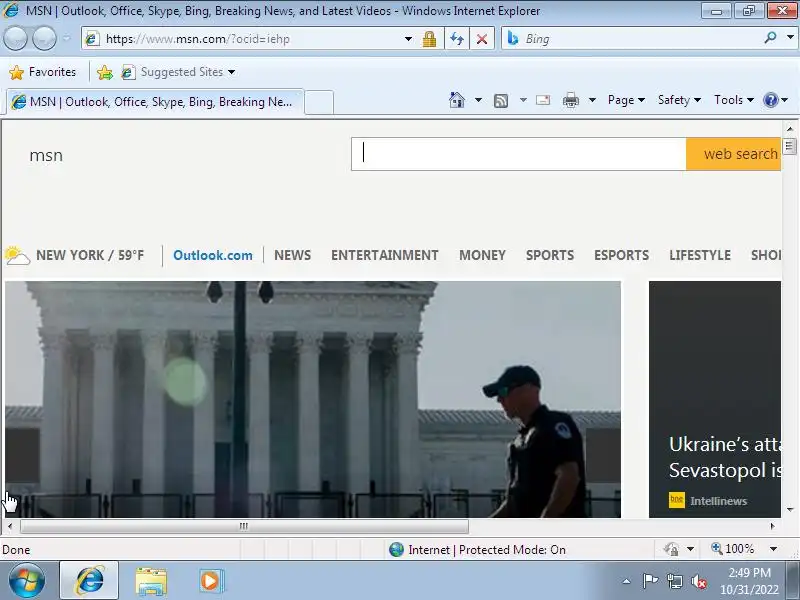Click the MSN web search input field
The width and height of the screenshot is (800, 600).
518,154
